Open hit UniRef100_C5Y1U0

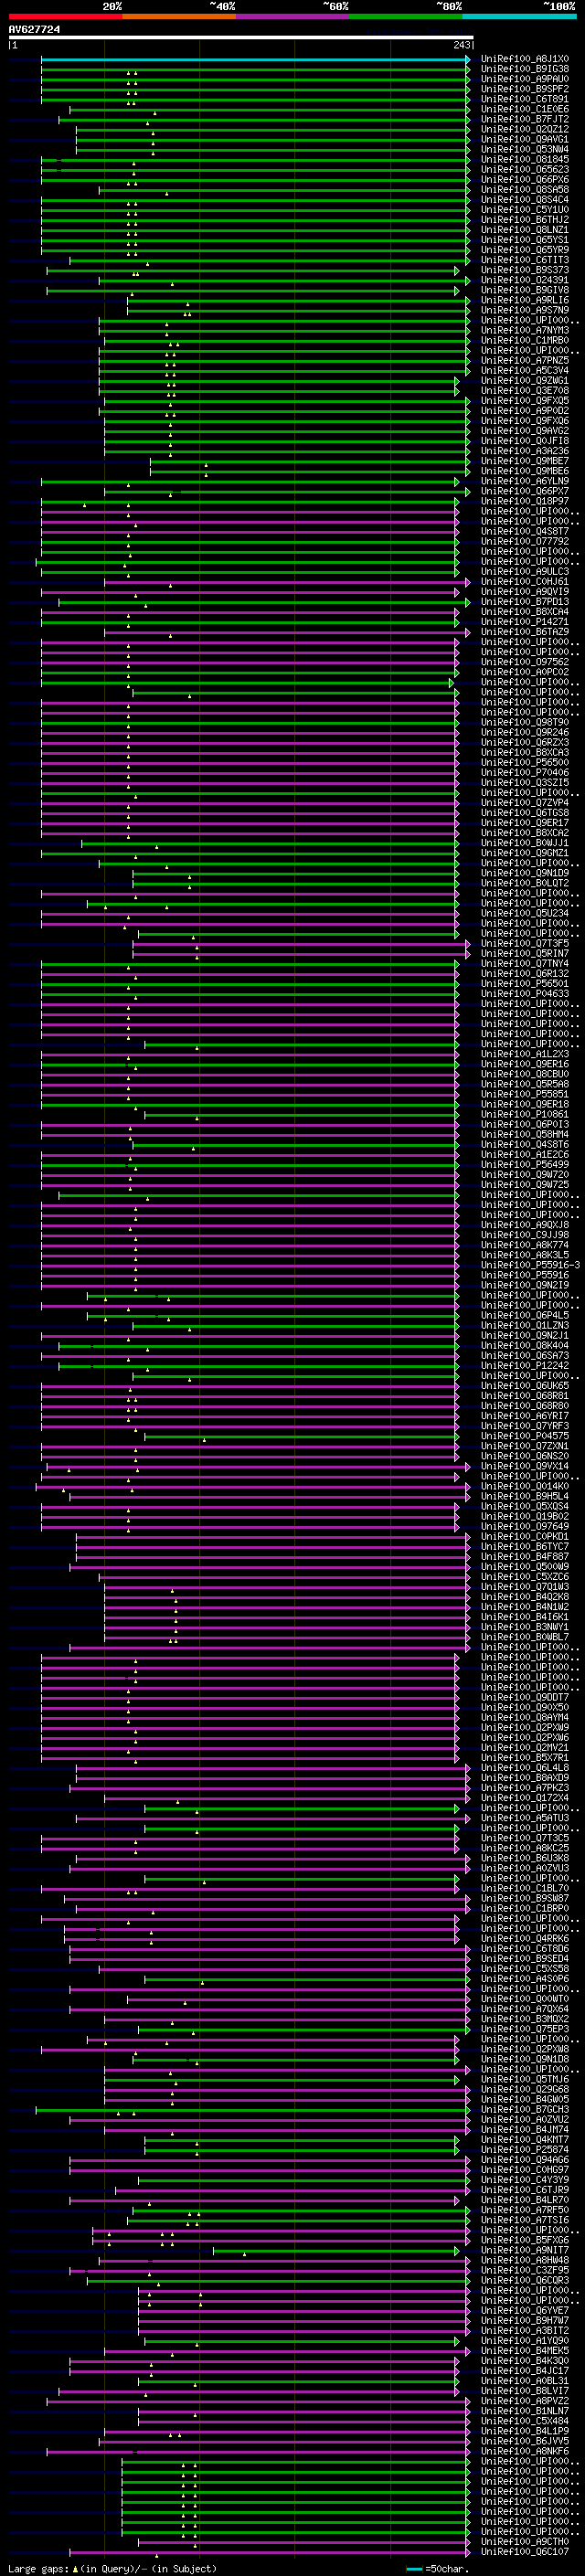coord(525,210)
